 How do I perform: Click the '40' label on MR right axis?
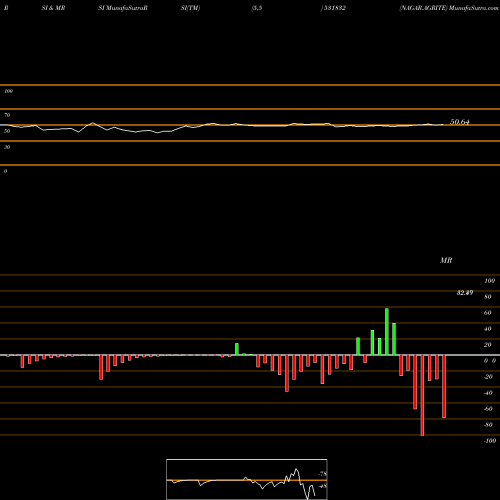[x=488, y=329]
